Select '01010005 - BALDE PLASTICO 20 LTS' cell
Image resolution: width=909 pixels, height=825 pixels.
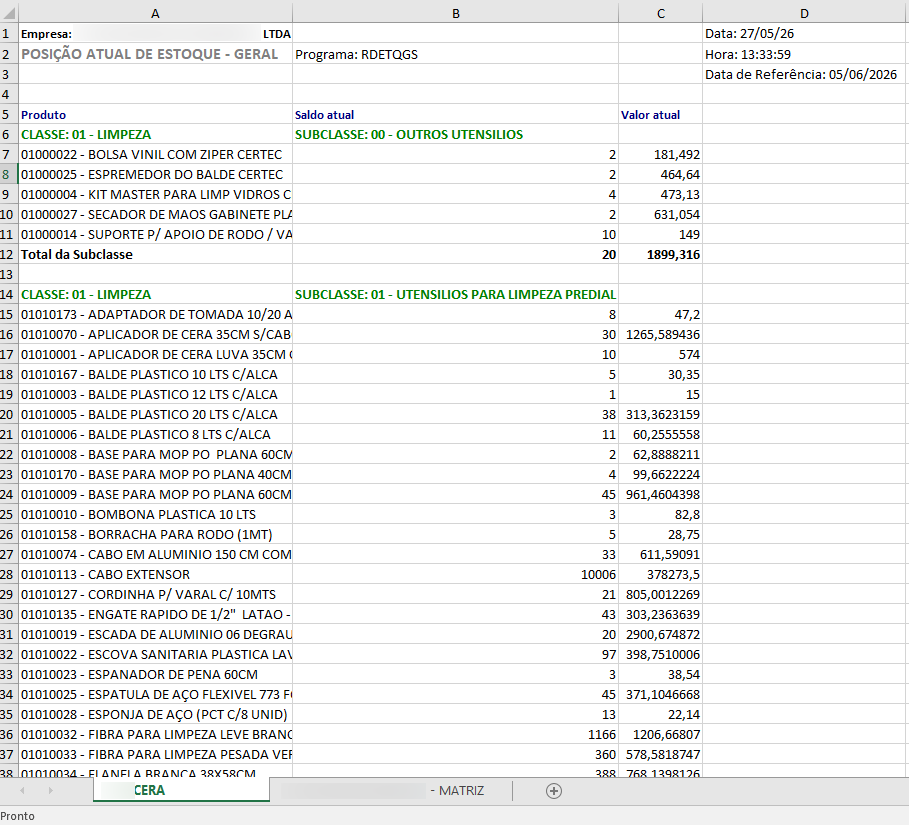click(x=155, y=415)
